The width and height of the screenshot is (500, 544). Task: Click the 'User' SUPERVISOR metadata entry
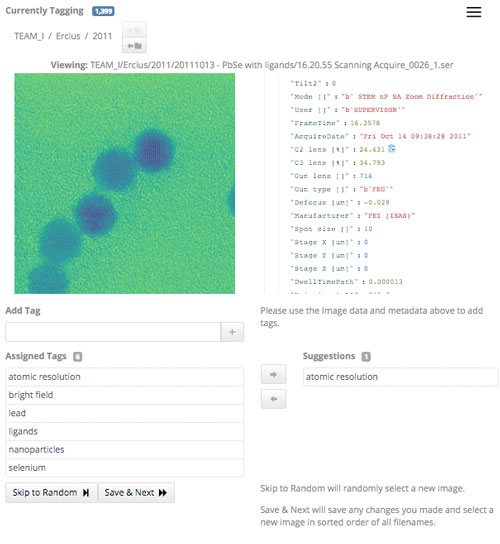[x=348, y=110]
